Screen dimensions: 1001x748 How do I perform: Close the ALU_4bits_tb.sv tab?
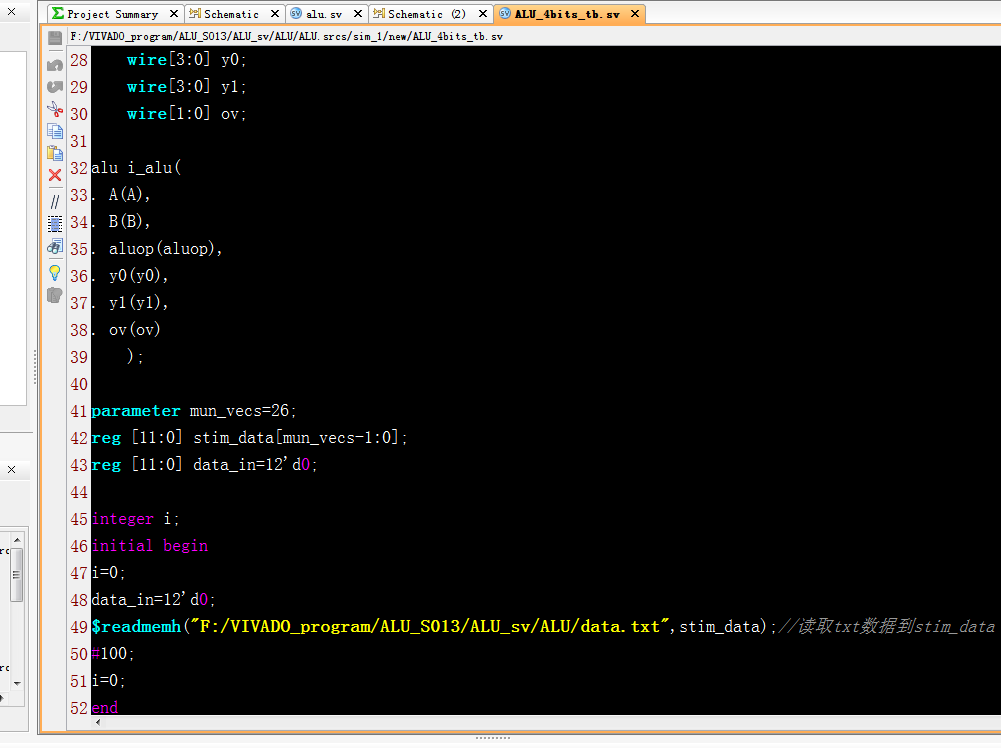[x=635, y=14]
